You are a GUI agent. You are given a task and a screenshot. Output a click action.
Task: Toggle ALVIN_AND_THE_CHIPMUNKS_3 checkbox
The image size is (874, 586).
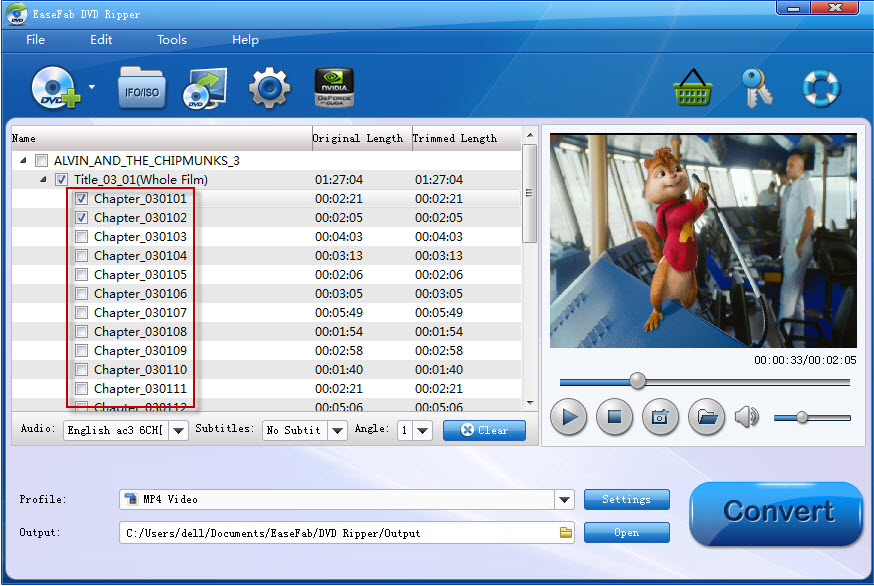click(x=41, y=161)
